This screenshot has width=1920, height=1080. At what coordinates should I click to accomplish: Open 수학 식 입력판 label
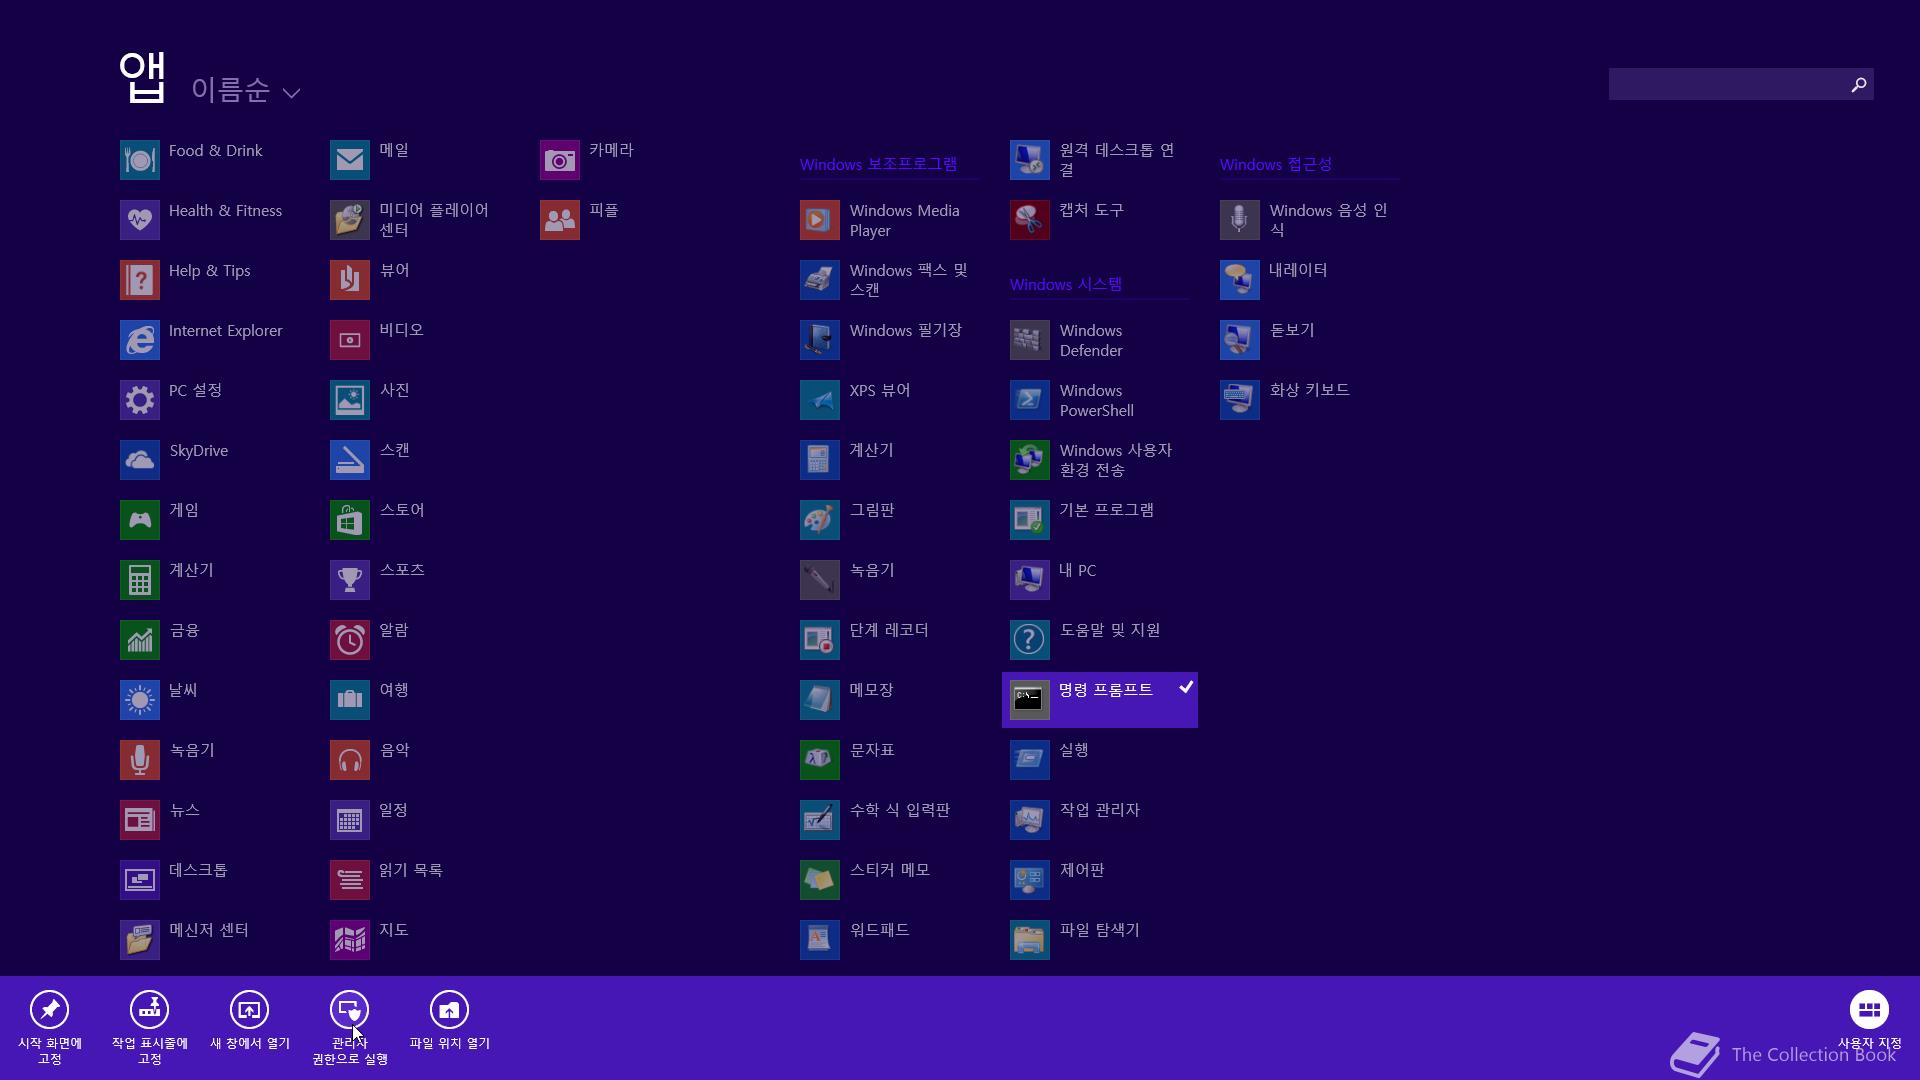pyautogui.click(x=900, y=810)
